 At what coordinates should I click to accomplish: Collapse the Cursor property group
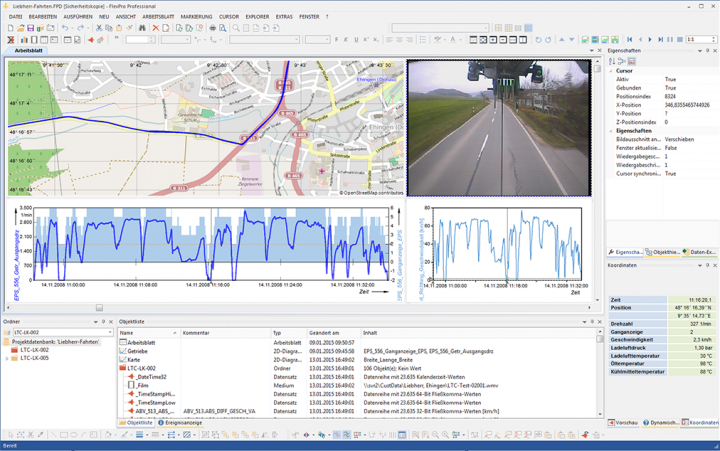pyautogui.click(x=611, y=71)
